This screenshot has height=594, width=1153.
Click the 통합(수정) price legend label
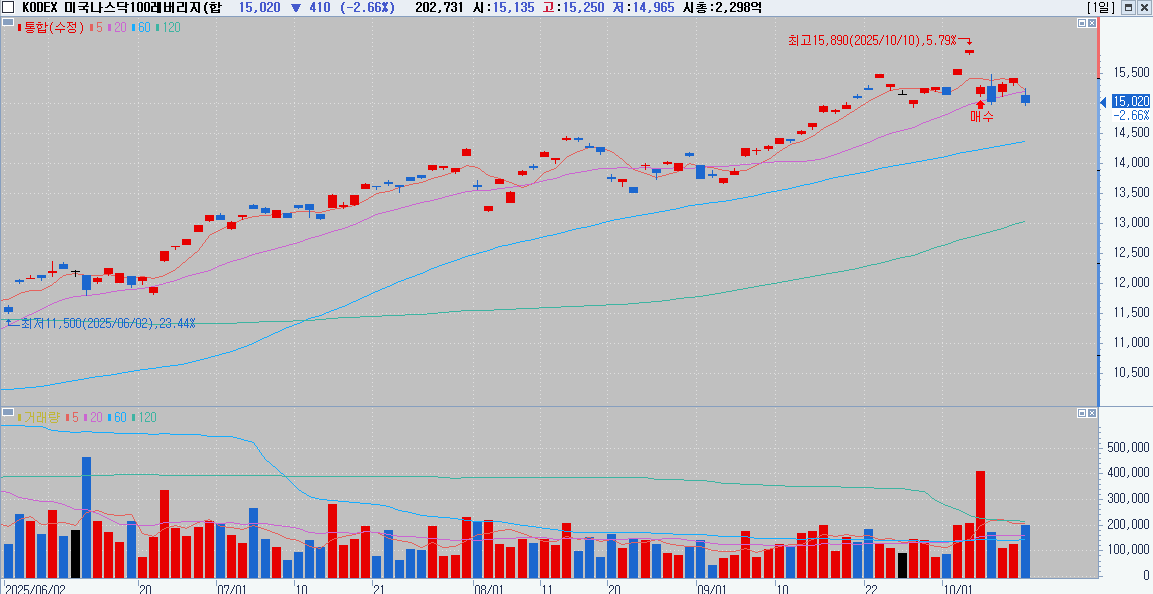pos(50,27)
